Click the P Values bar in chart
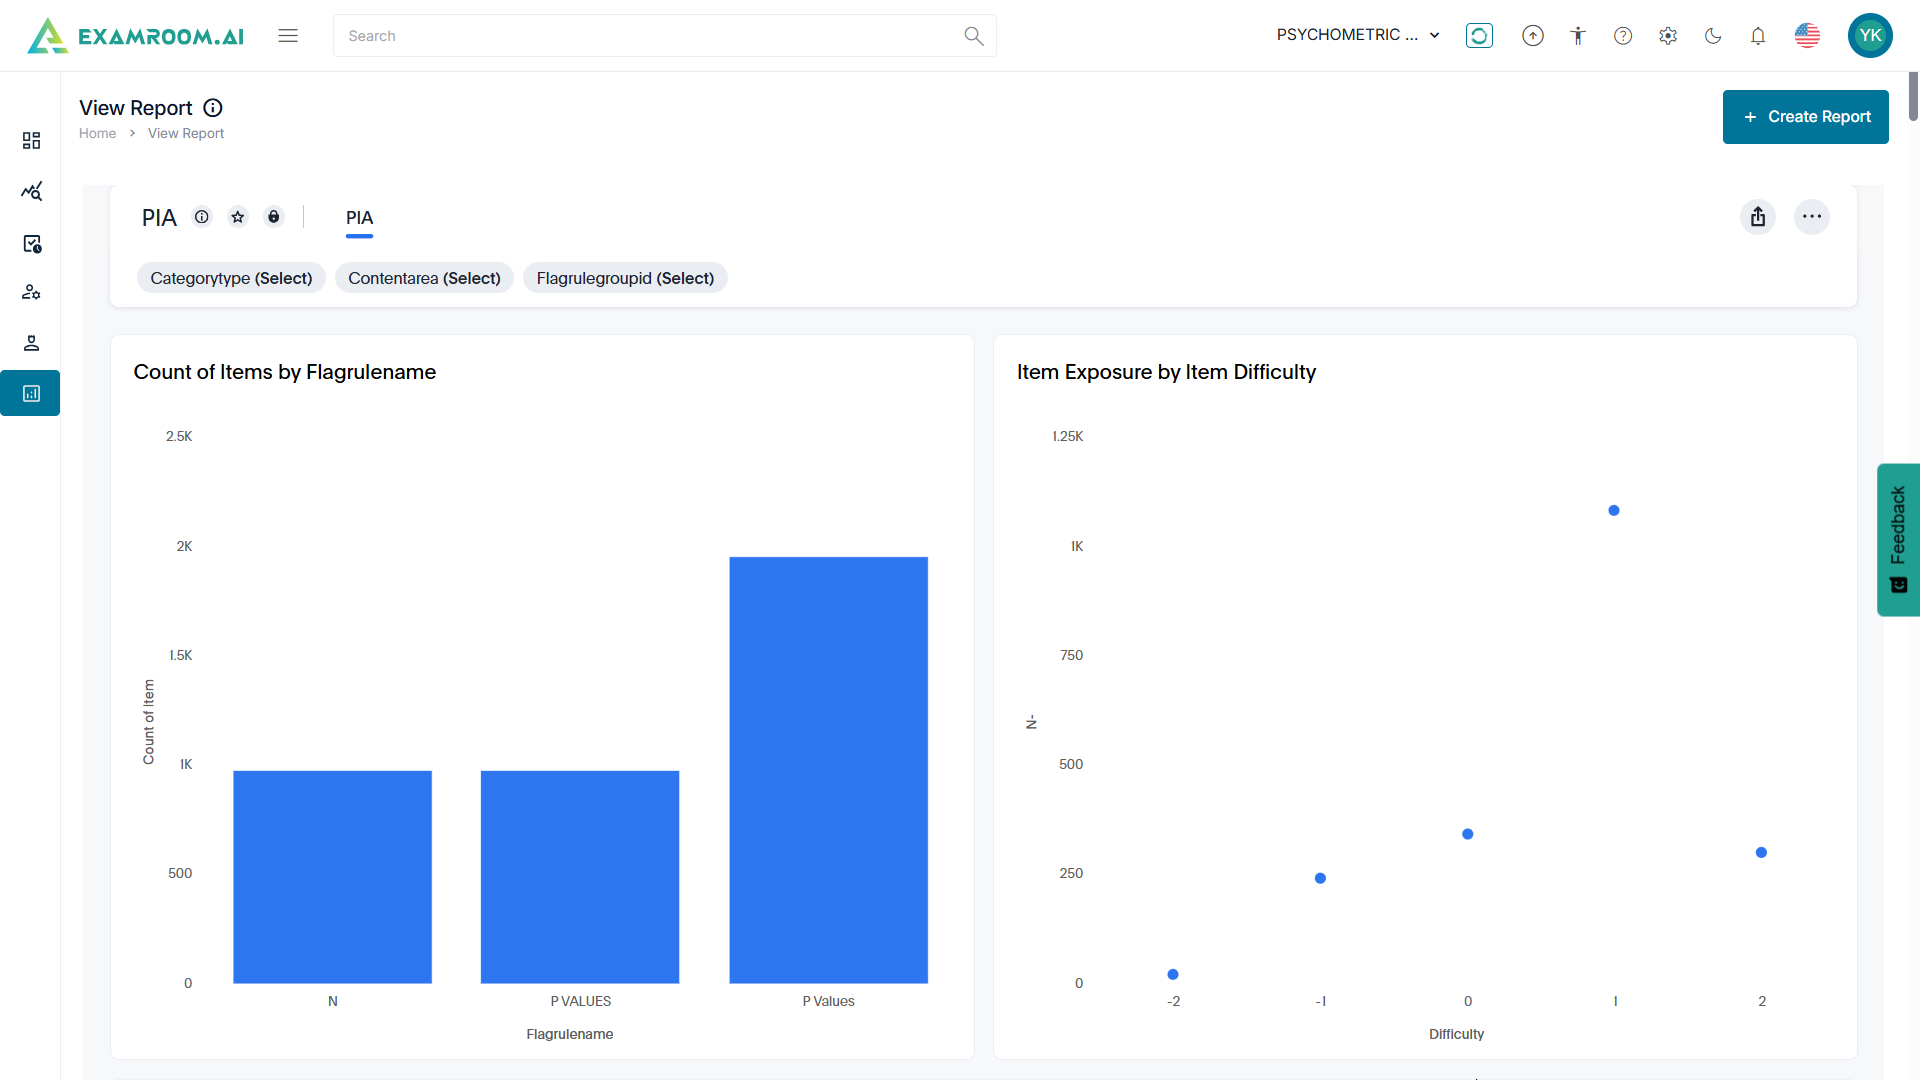Image resolution: width=1920 pixels, height=1080 pixels. point(828,770)
